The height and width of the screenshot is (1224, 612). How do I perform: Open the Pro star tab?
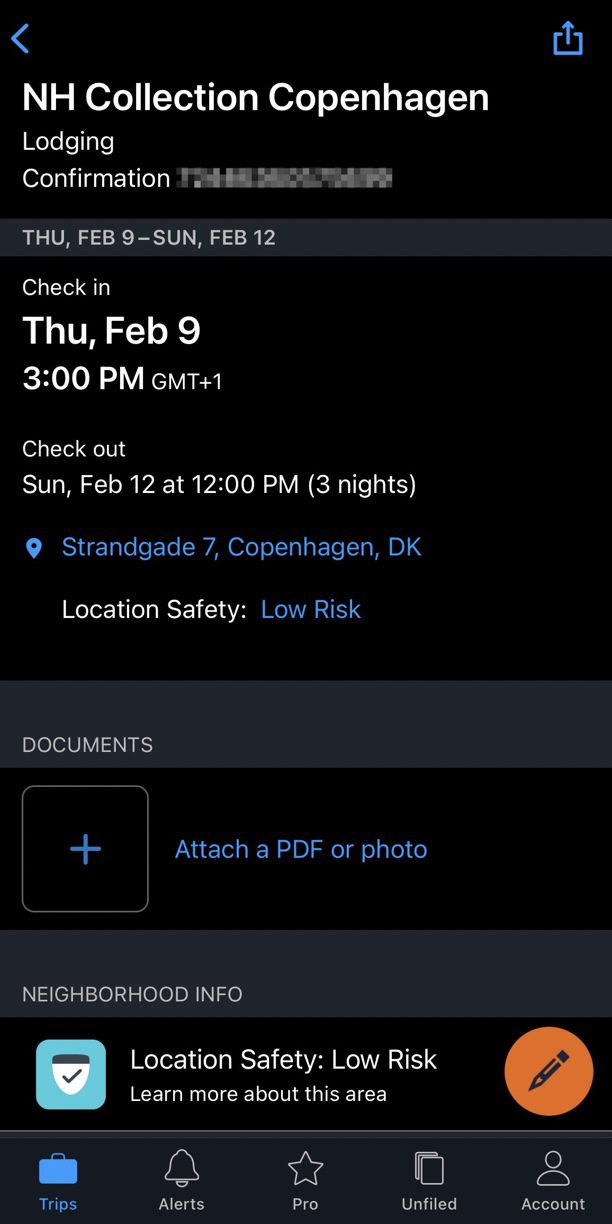[305, 1180]
